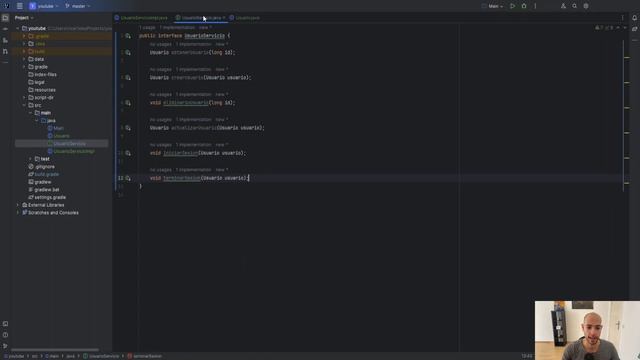Toggle the Project tool window folder icon
Screen dimensions: 640x360
[x=5, y=18]
